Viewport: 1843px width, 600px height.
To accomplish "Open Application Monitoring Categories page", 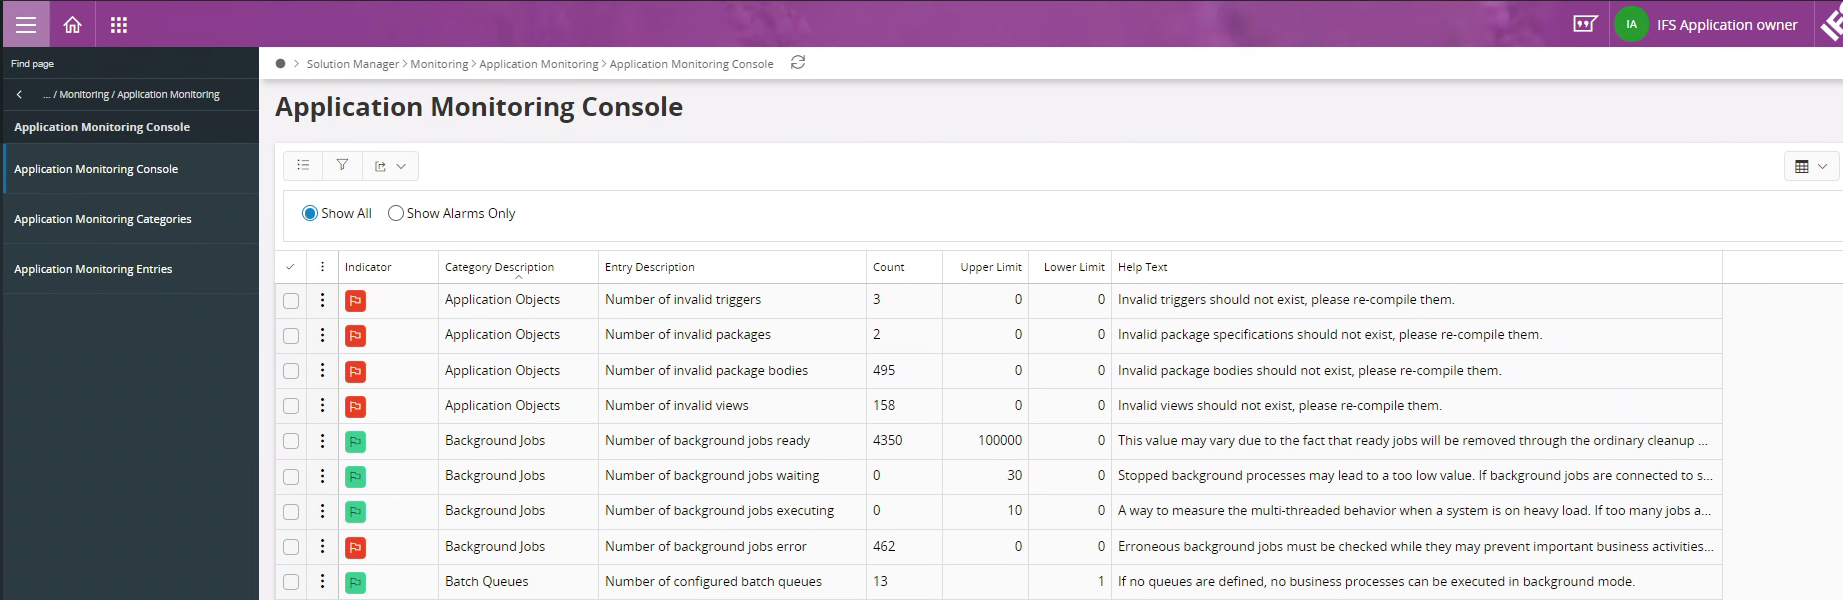I will [102, 219].
